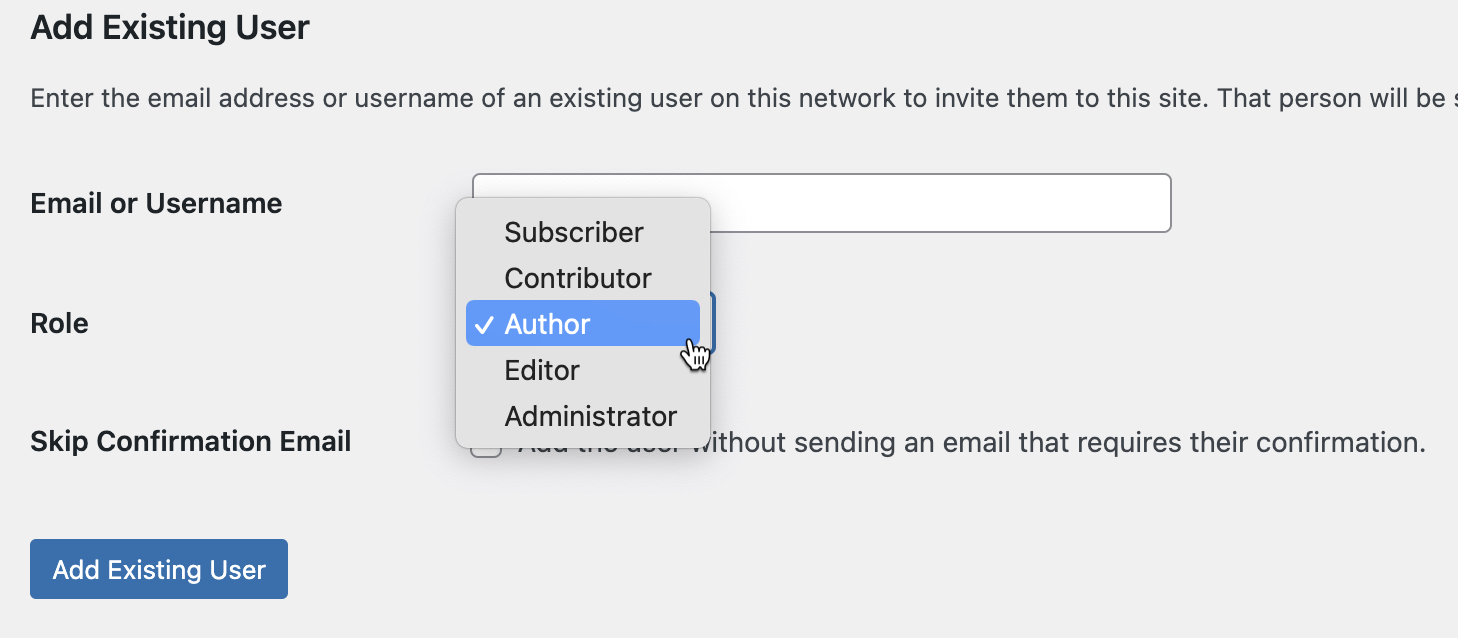The width and height of the screenshot is (1458, 638).
Task: Click the Skip Confirmation Email row label
Action: click(x=191, y=442)
